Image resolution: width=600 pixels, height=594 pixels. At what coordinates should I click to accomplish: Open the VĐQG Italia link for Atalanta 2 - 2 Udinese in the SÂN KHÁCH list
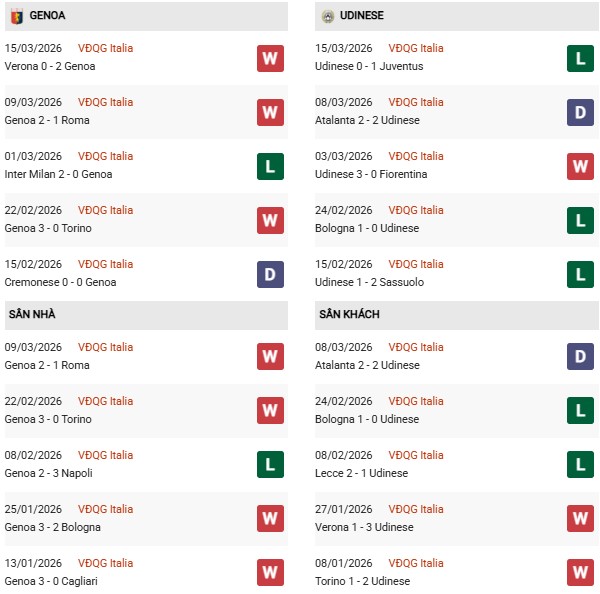pos(415,347)
